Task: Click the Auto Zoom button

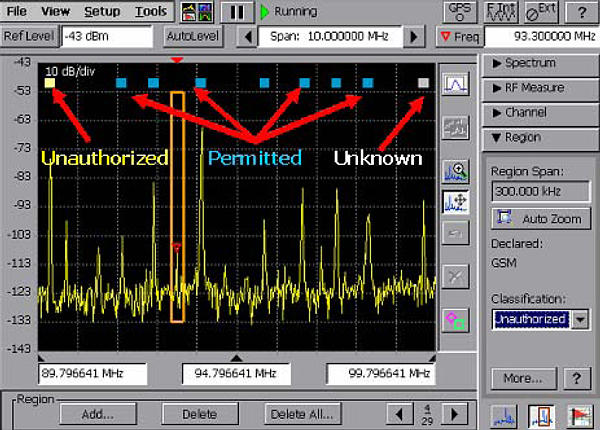Action: (x=539, y=217)
